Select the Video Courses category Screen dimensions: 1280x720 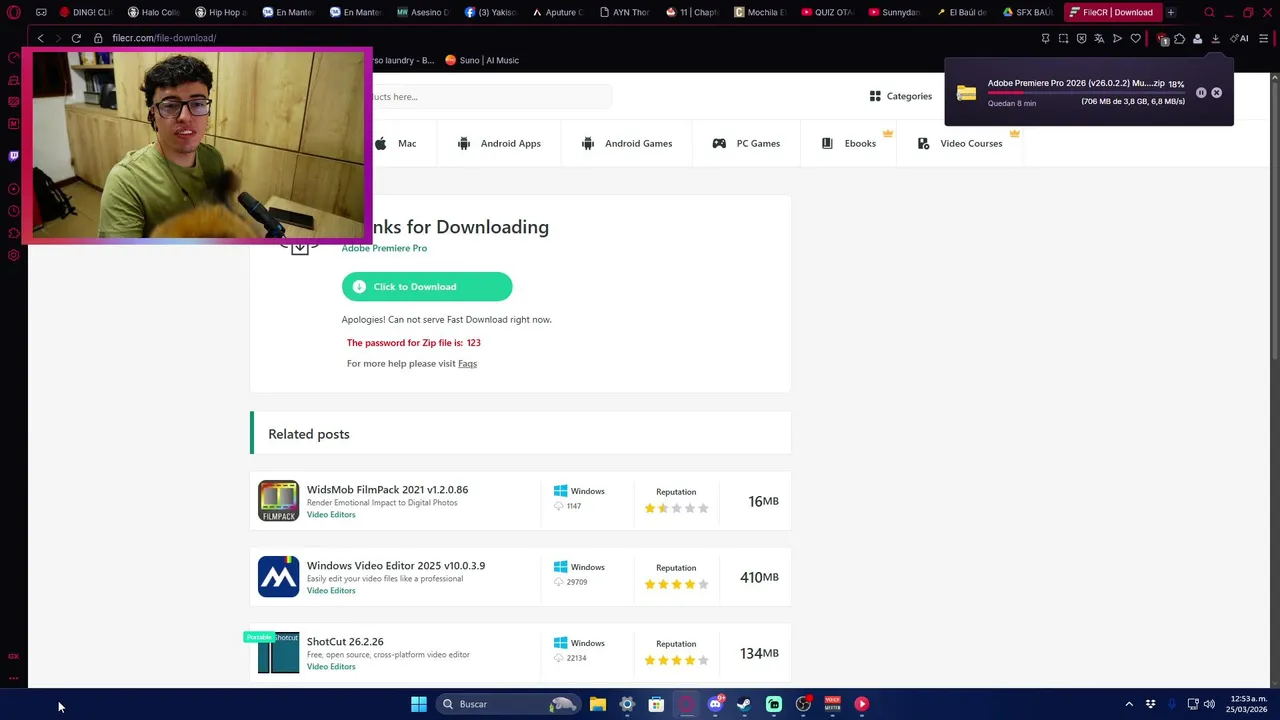[x=960, y=143]
